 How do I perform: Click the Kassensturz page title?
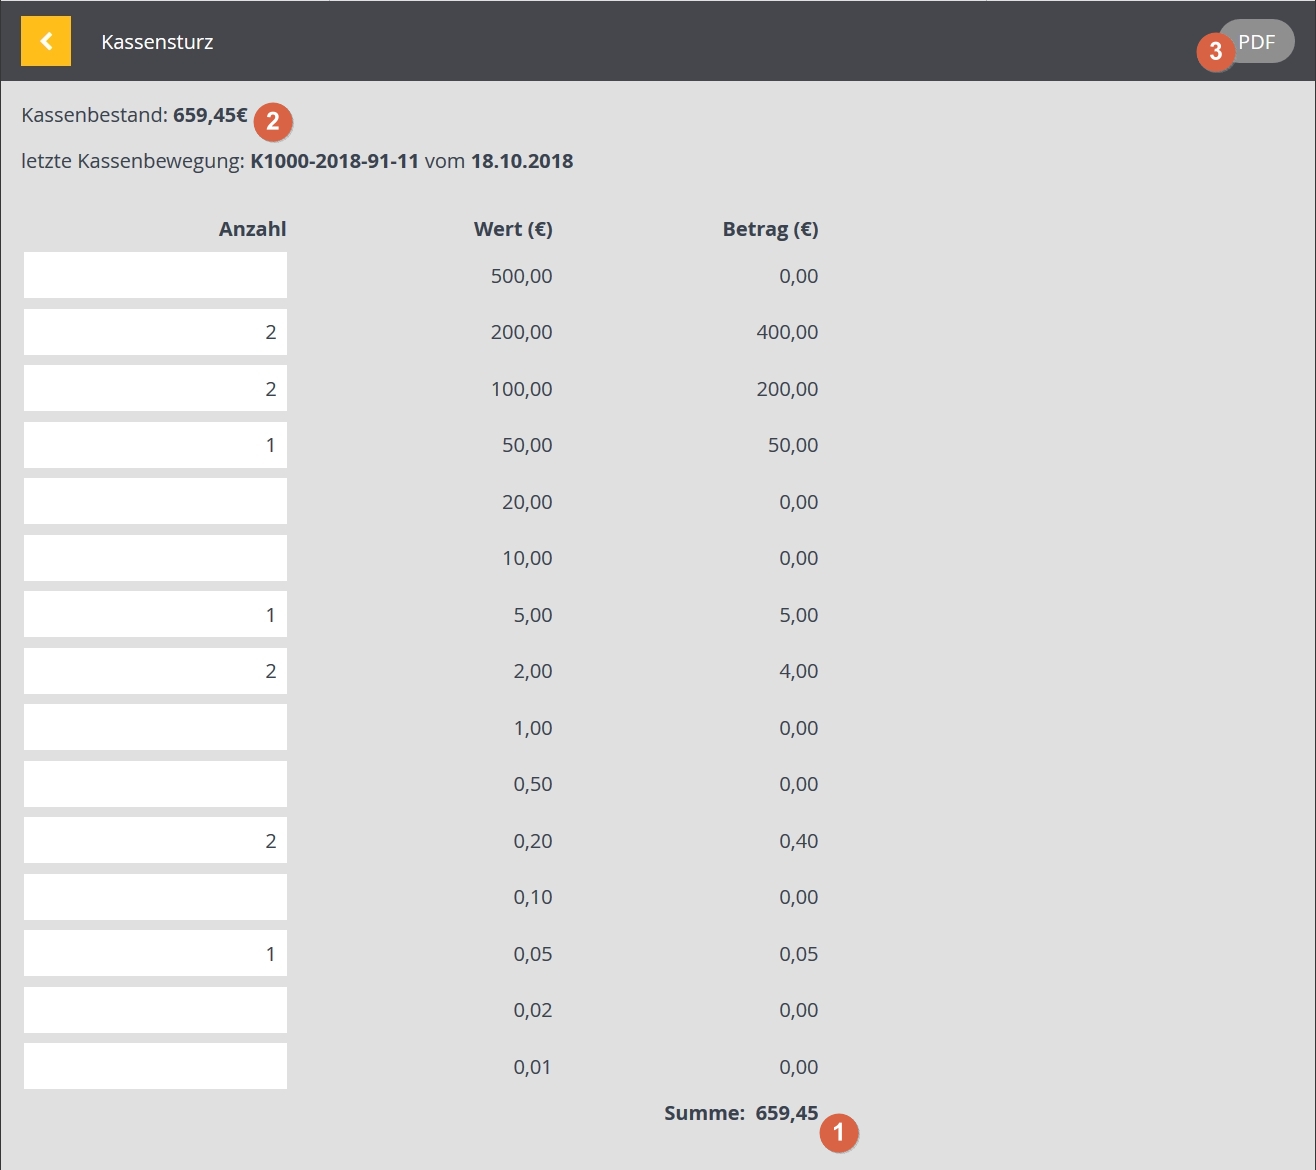pos(157,42)
